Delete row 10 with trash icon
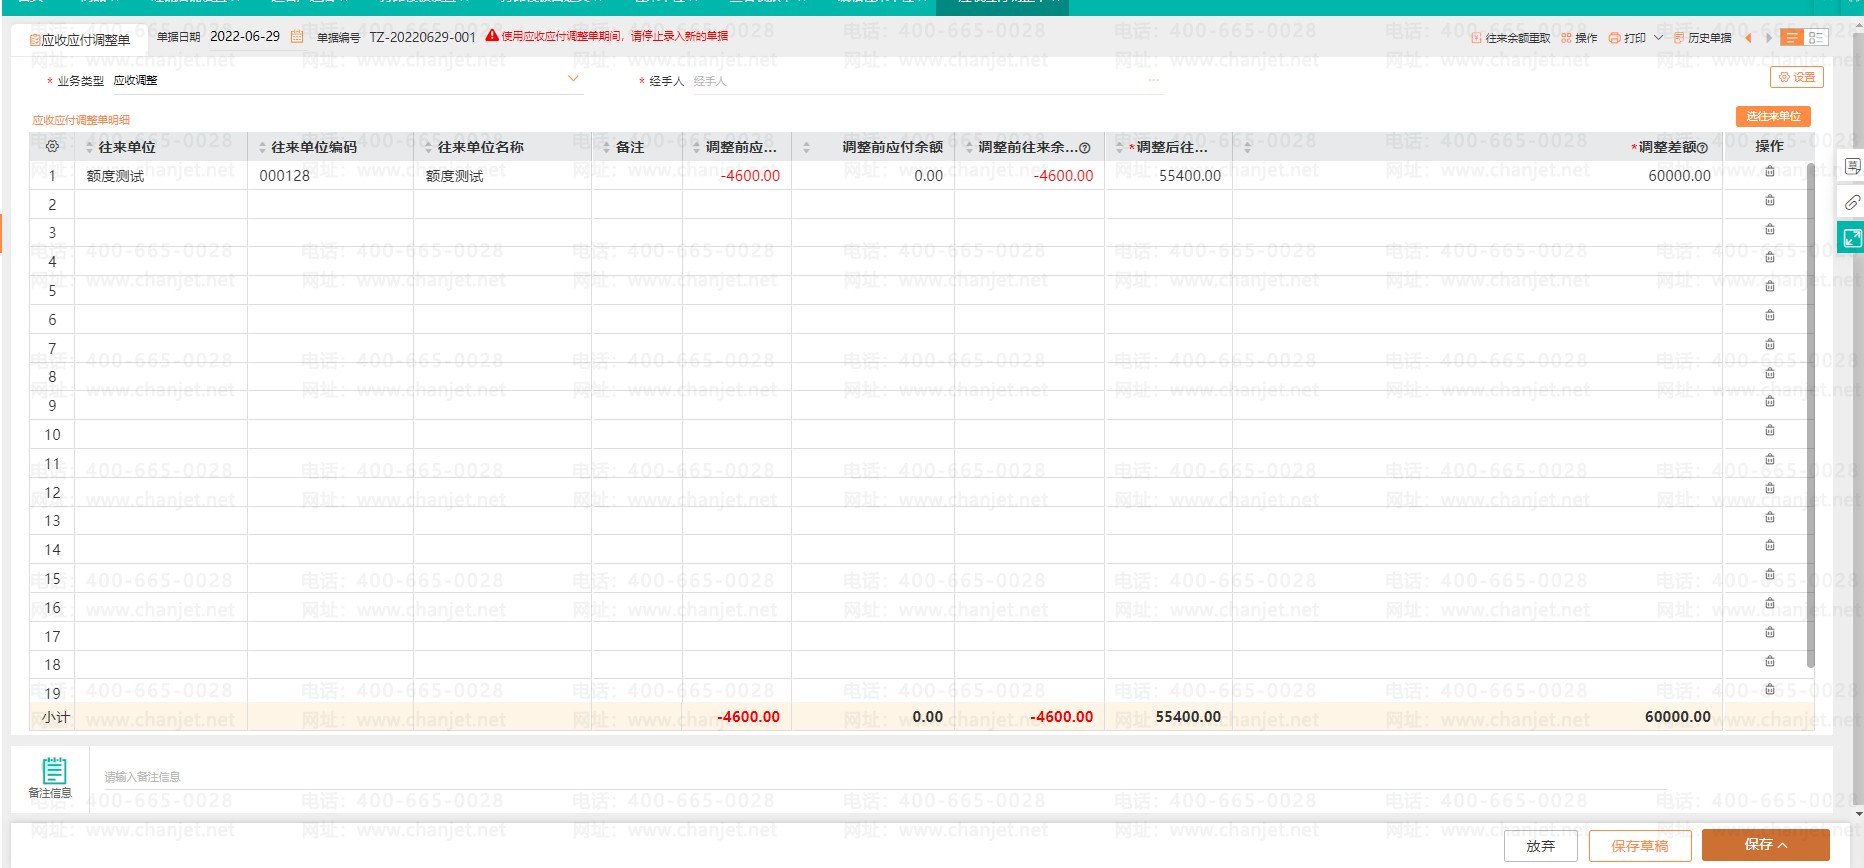The width and height of the screenshot is (1864, 868). click(x=1770, y=430)
